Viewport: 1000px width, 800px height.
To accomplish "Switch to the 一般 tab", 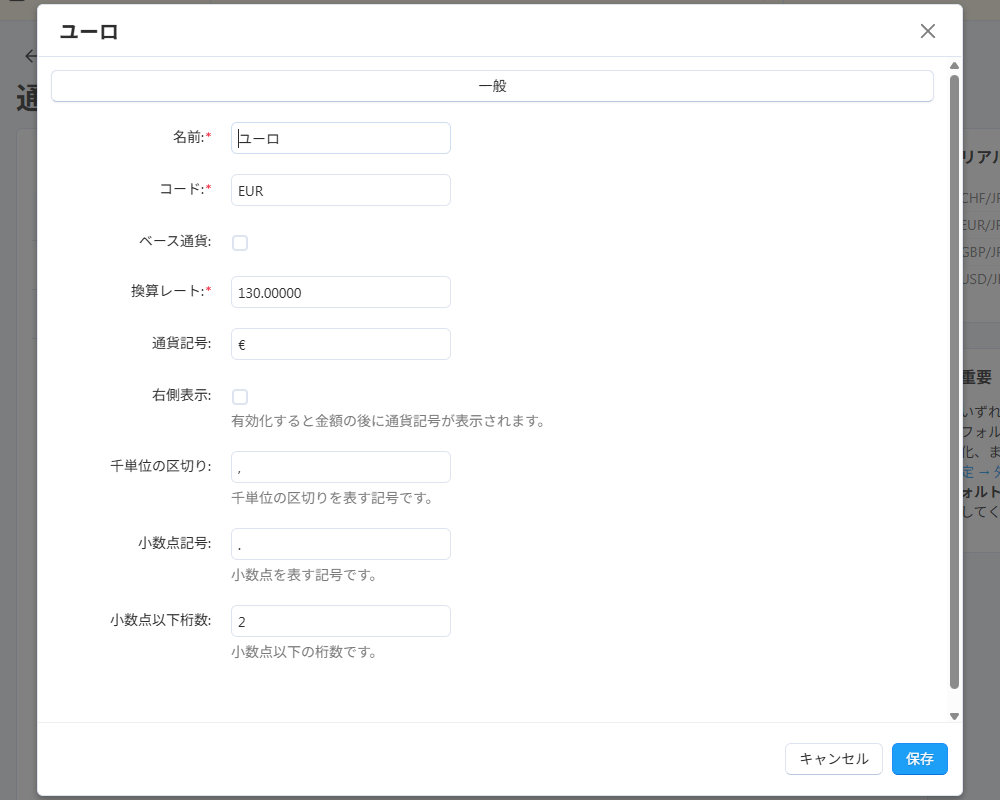I will [x=492, y=86].
